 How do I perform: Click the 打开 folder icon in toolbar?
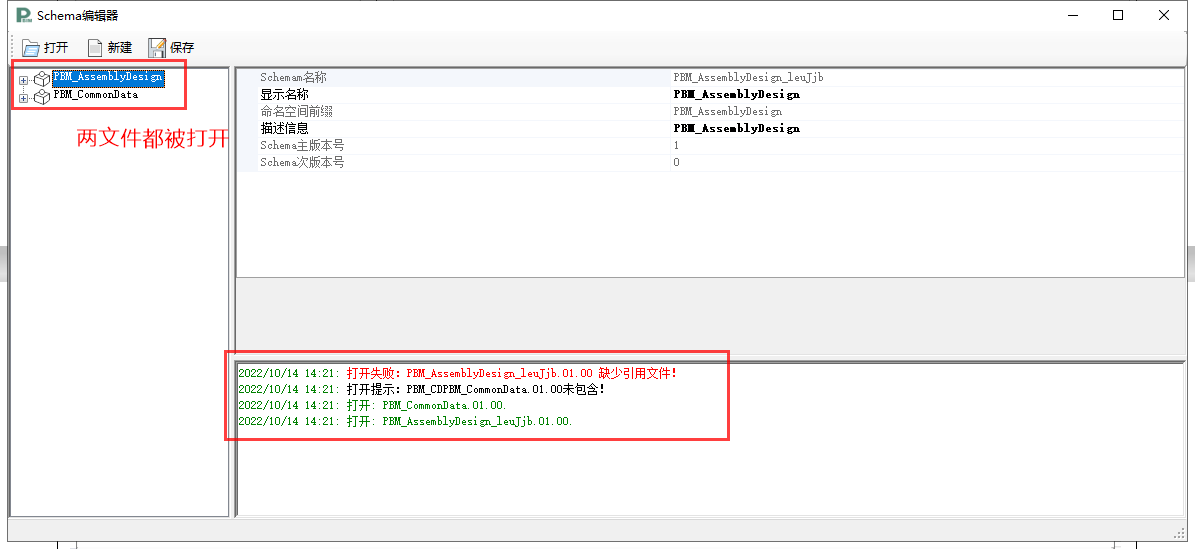(30, 48)
